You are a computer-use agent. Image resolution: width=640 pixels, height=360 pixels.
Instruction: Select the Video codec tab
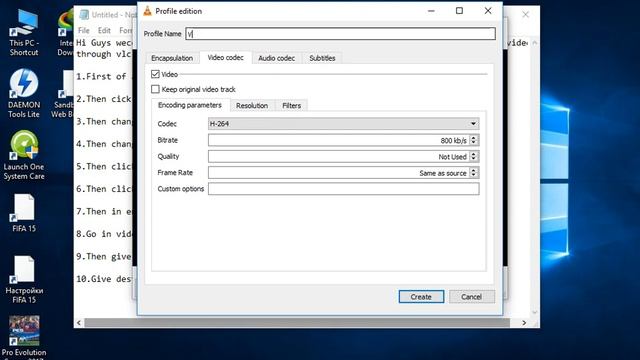pyautogui.click(x=225, y=58)
